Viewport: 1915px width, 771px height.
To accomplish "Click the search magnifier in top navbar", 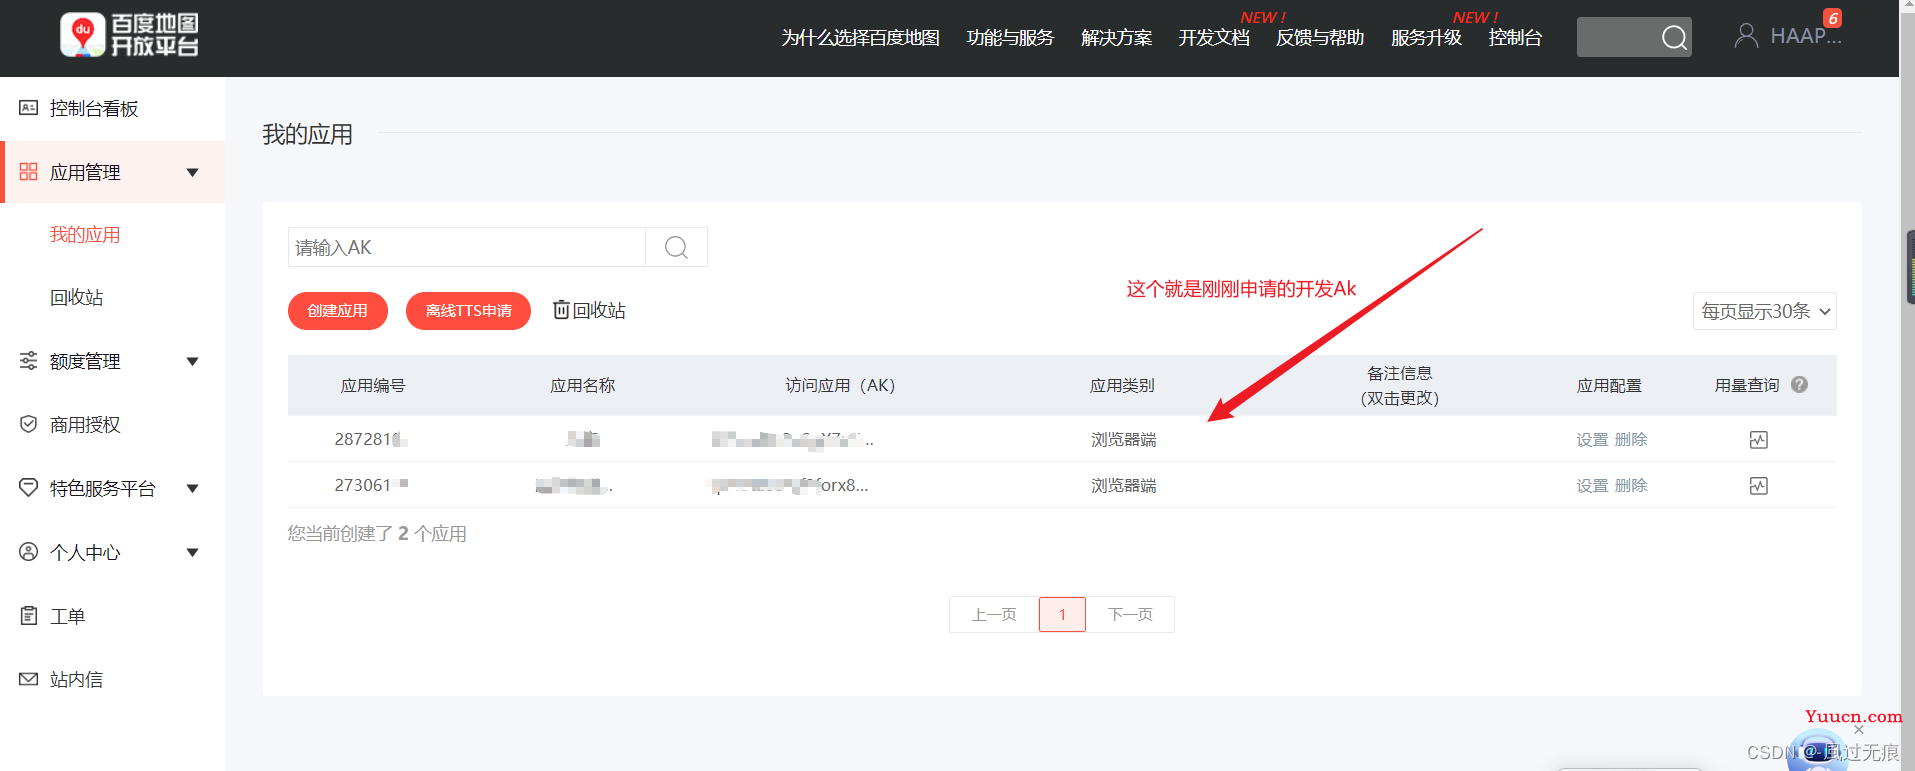I will 1674,38.
